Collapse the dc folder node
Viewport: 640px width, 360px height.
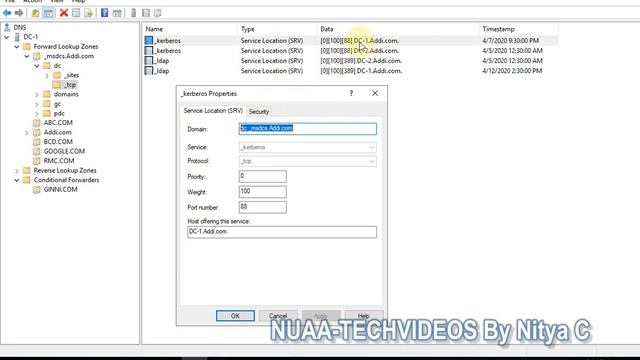point(37,66)
